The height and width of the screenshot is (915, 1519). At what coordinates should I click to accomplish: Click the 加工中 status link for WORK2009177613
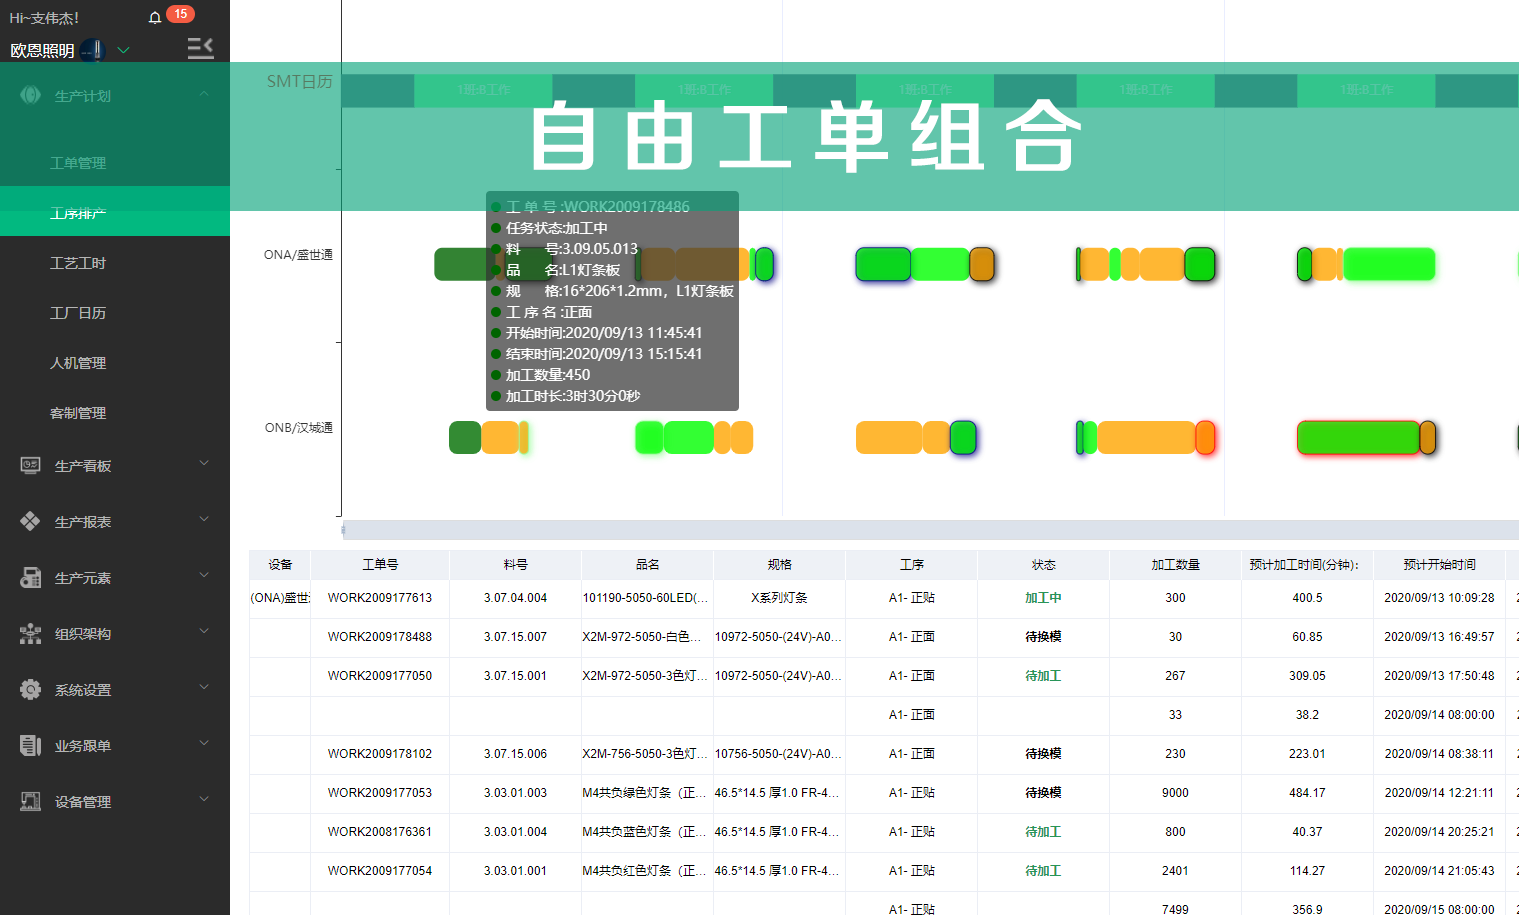click(x=1043, y=599)
